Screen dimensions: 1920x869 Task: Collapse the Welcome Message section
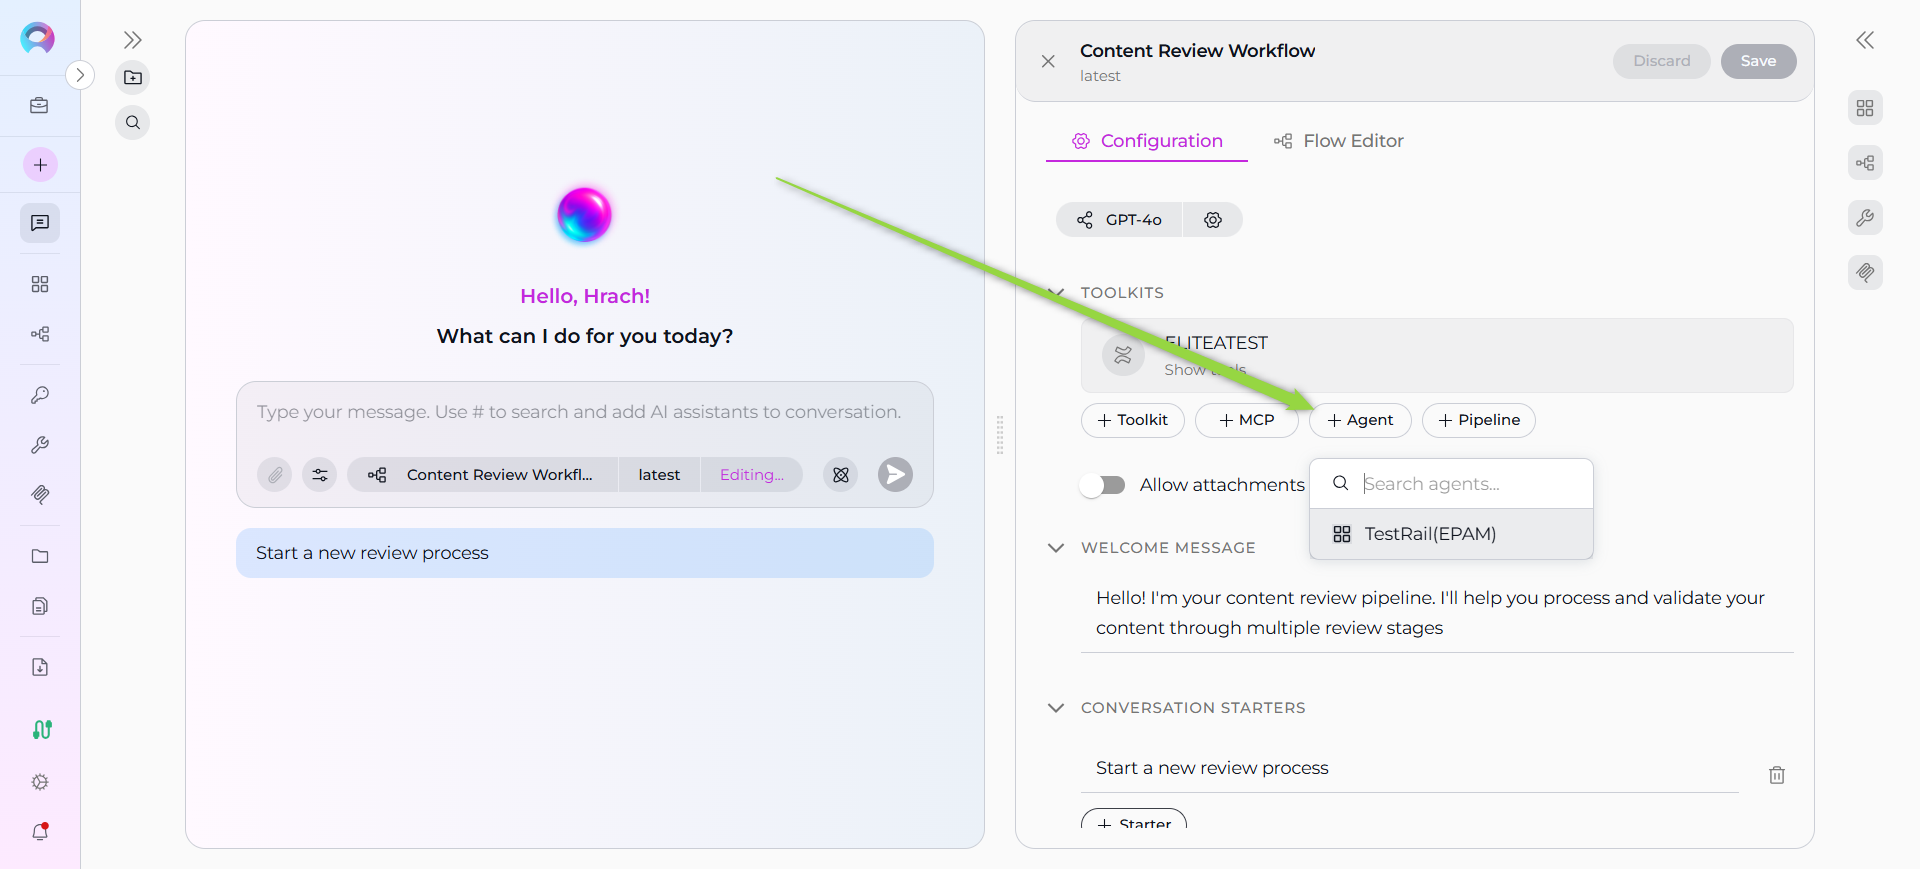(x=1056, y=548)
